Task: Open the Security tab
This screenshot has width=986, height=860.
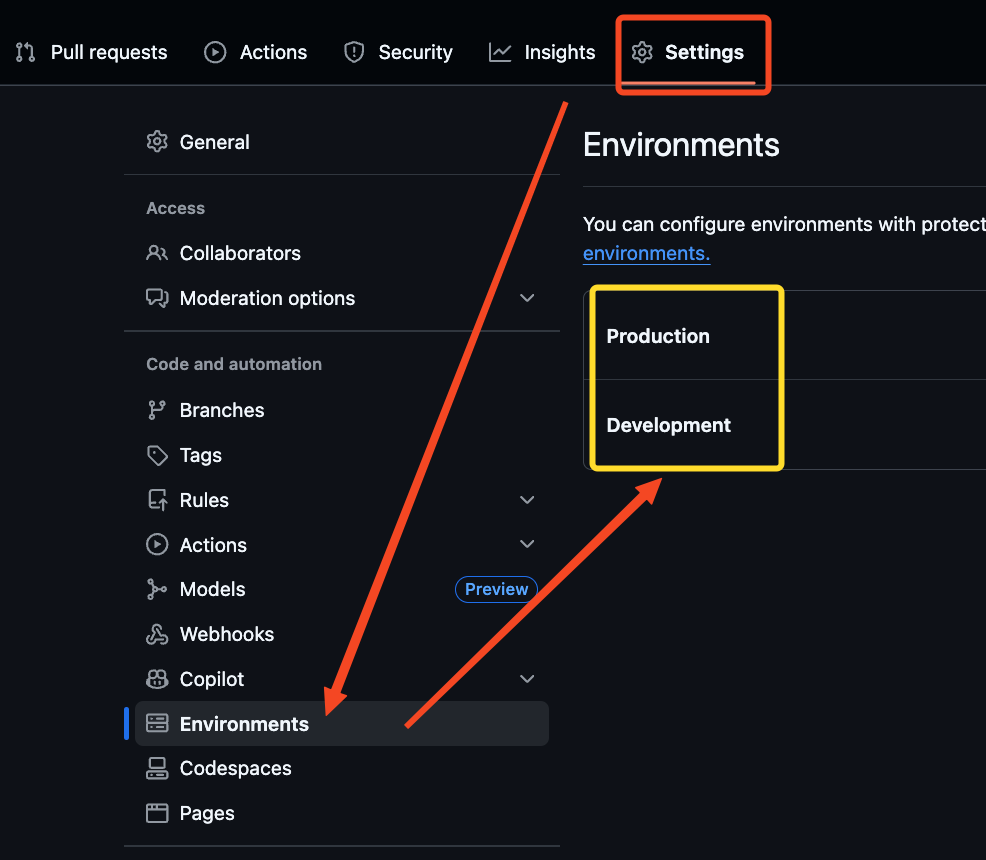Action: click(x=398, y=52)
